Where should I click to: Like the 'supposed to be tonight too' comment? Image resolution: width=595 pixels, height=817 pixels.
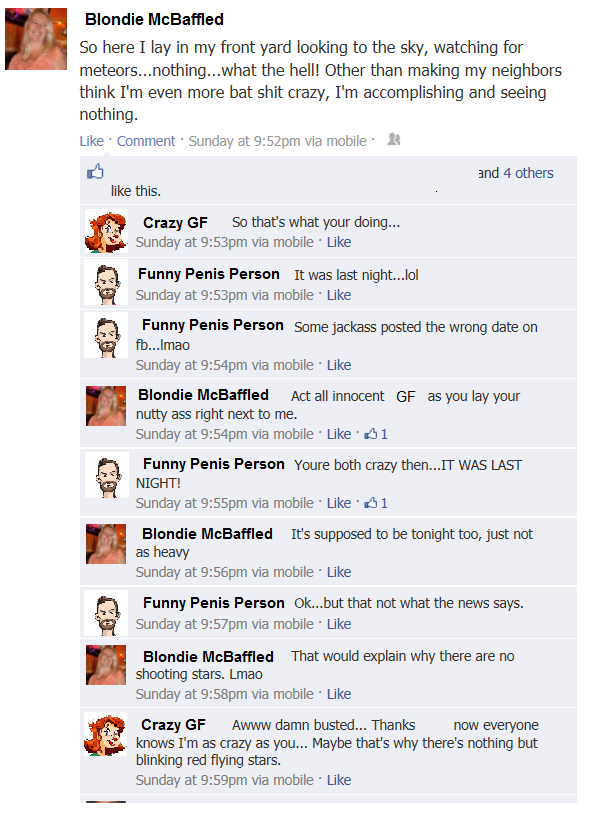click(x=339, y=572)
